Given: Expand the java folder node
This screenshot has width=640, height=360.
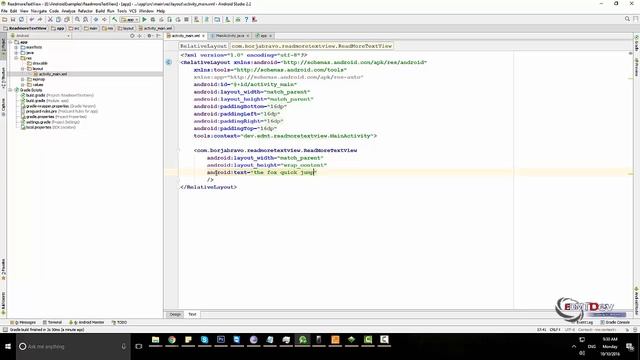Looking at the screenshot, I should coord(16,53).
